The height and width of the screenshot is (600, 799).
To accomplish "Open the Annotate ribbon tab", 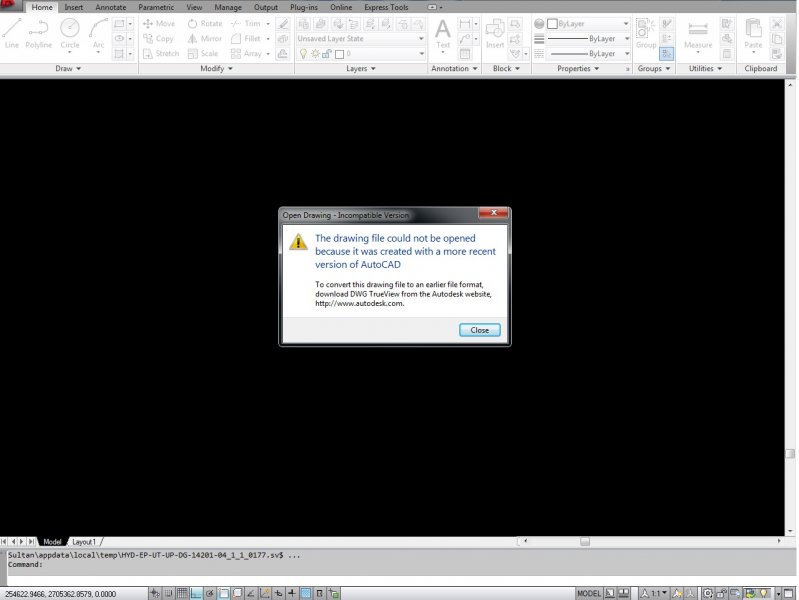I will pyautogui.click(x=110, y=7).
